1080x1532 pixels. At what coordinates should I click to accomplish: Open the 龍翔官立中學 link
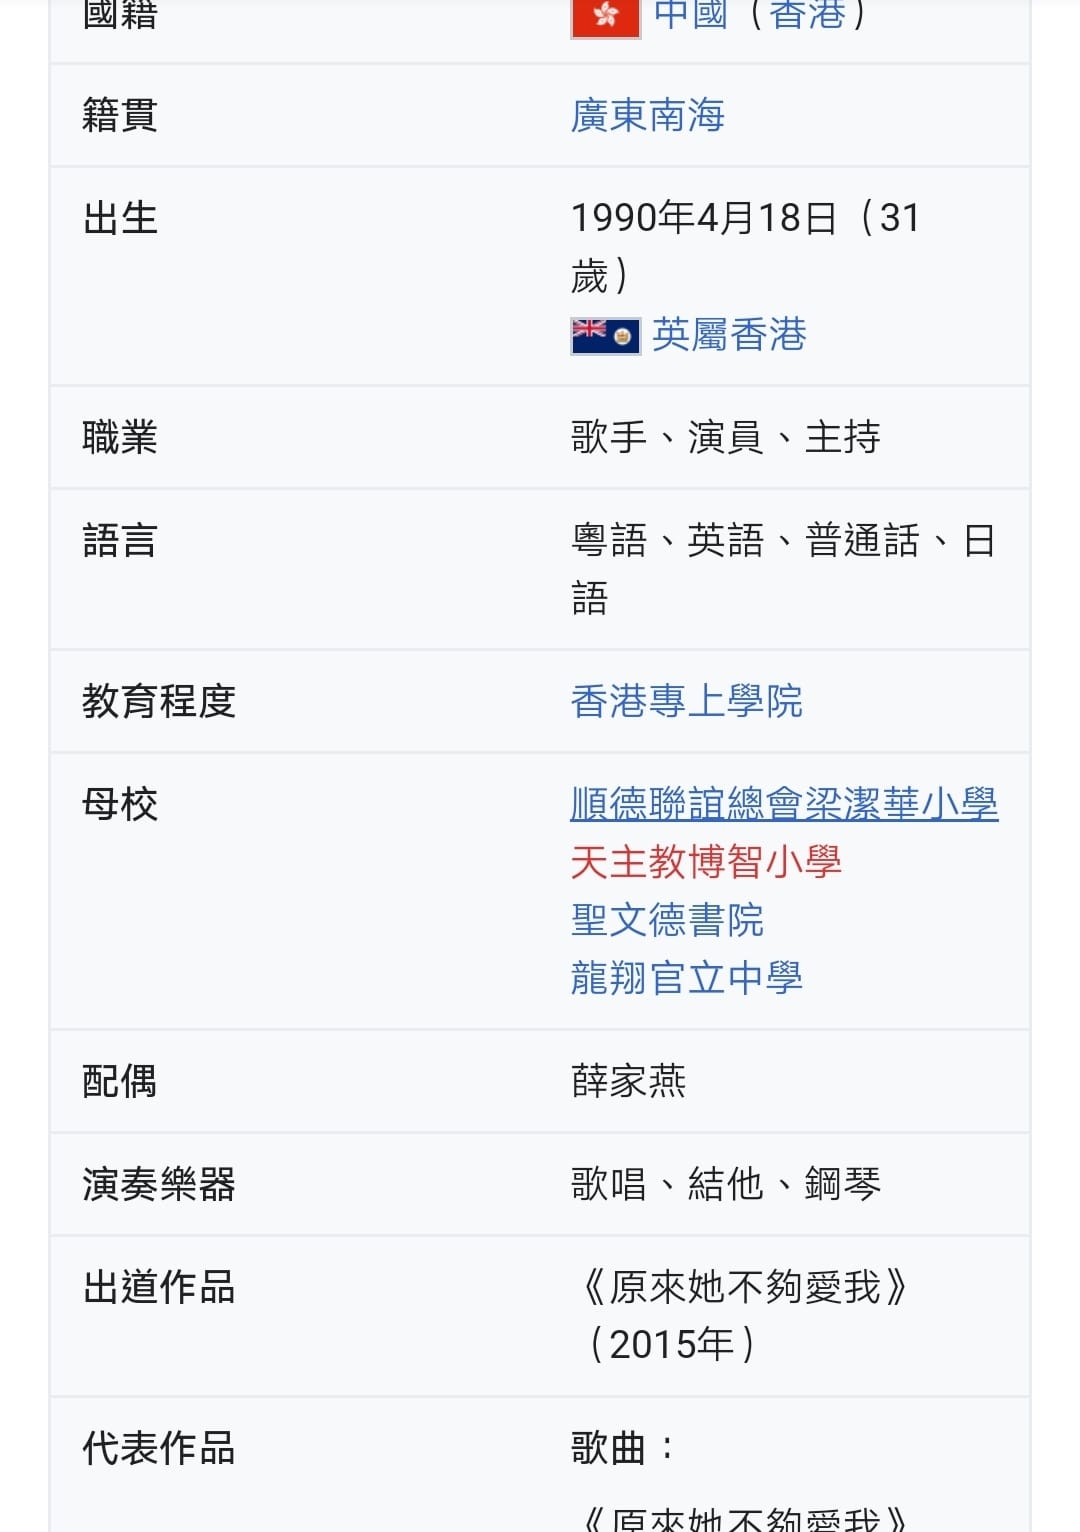[x=686, y=978]
